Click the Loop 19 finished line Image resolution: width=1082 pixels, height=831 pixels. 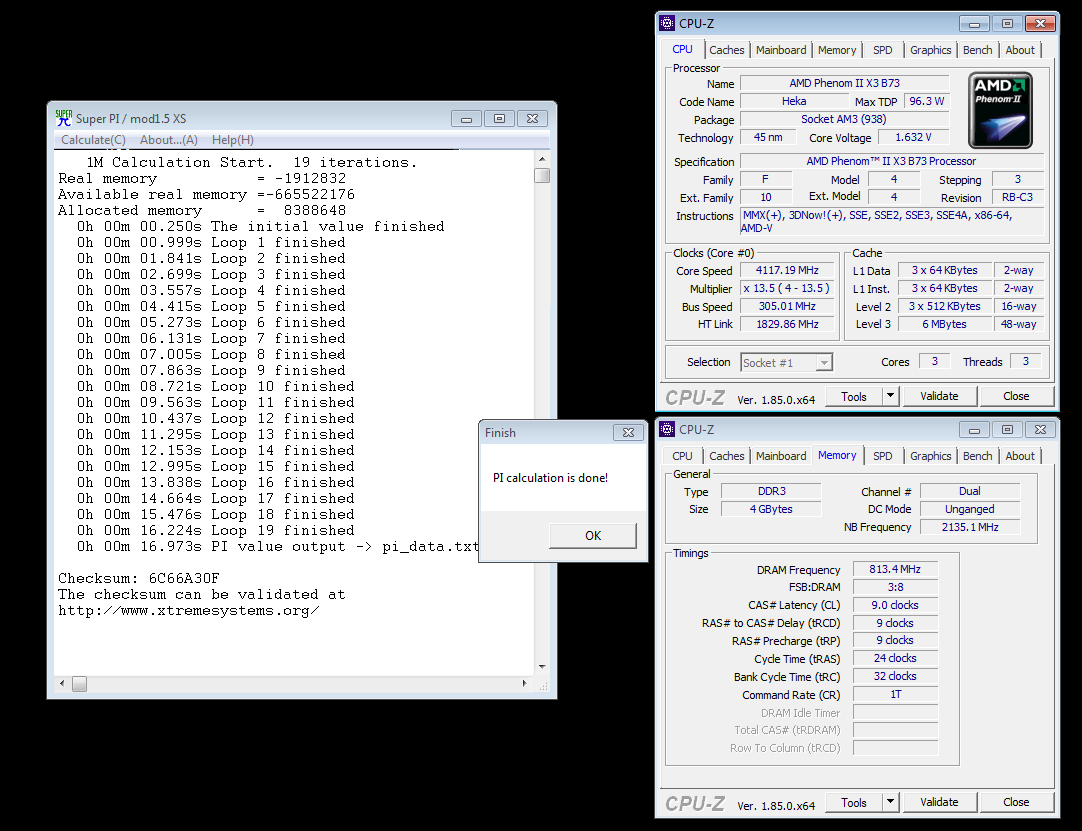(x=215, y=531)
